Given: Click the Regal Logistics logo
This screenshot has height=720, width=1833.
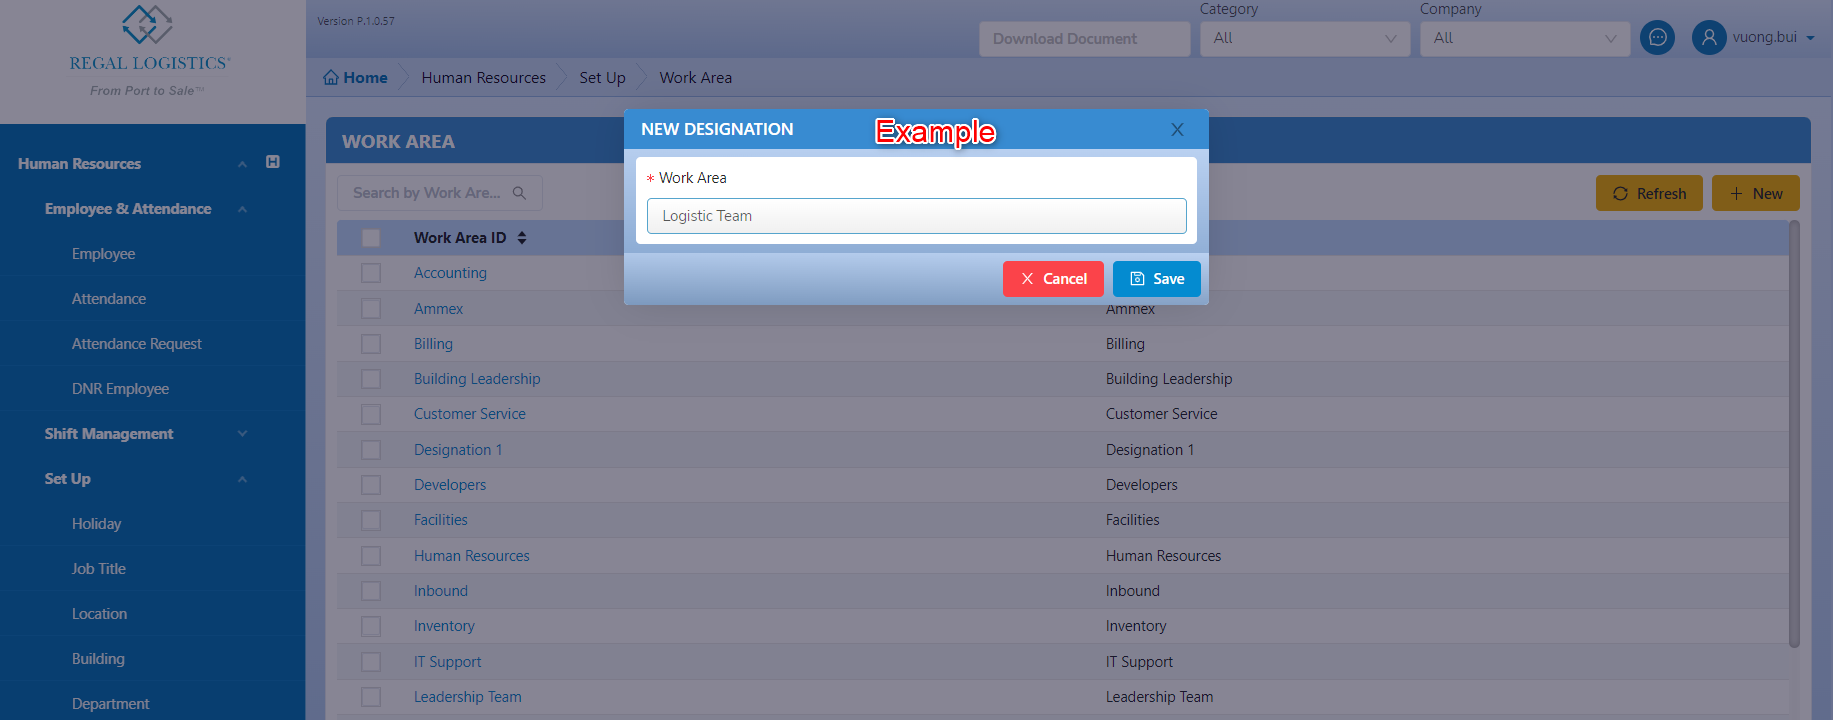Looking at the screenshot, I should coord(149,50).
